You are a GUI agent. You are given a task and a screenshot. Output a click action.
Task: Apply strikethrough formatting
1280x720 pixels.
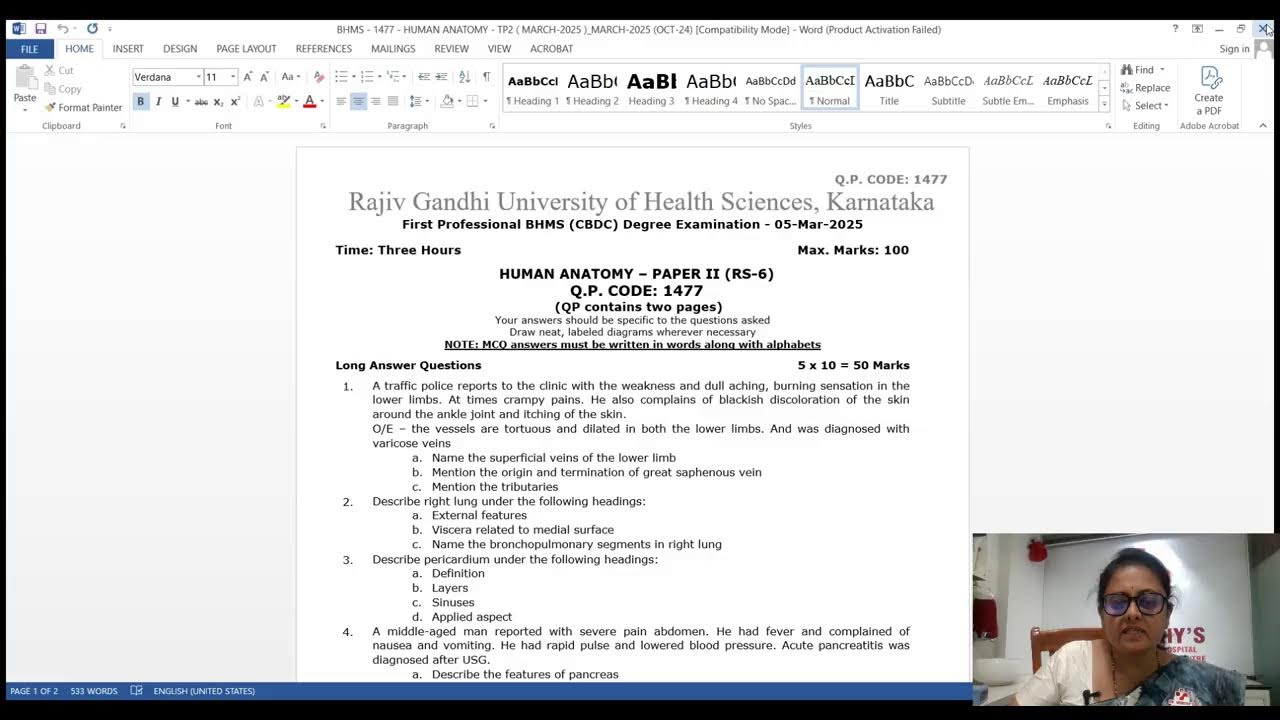point(201,101)
